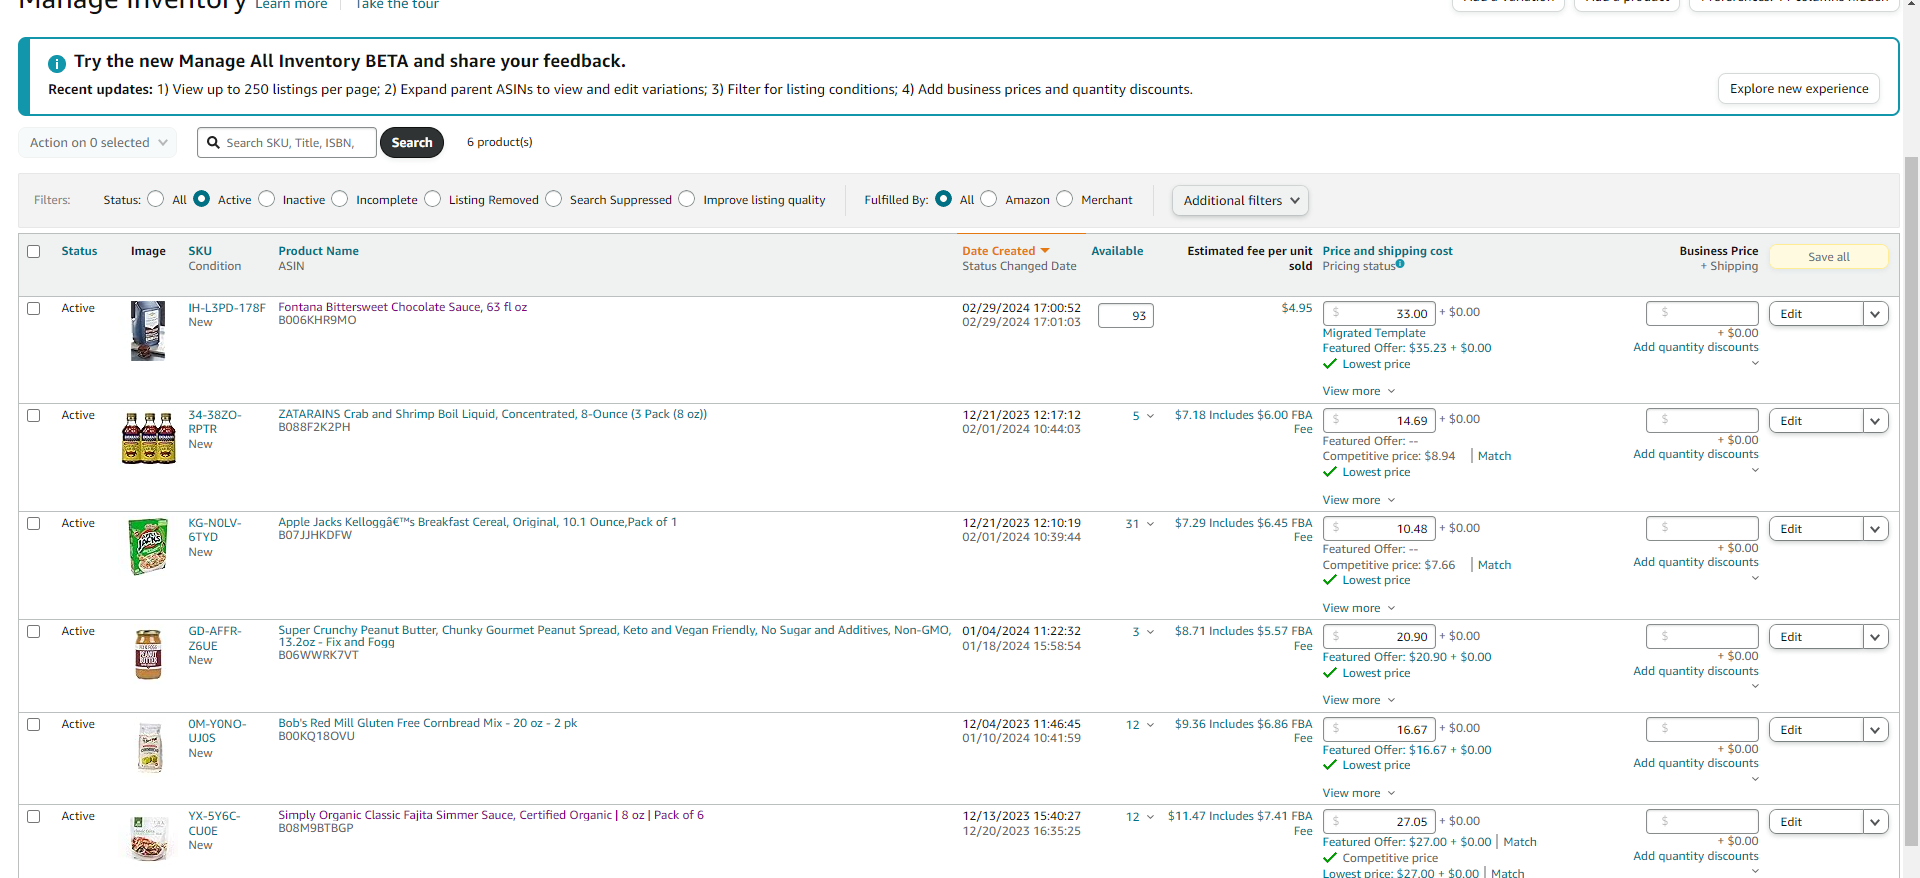Viewport: 1920px width, 878px height.
Task: Sort by Date Created column header
Action: point(999,251)
